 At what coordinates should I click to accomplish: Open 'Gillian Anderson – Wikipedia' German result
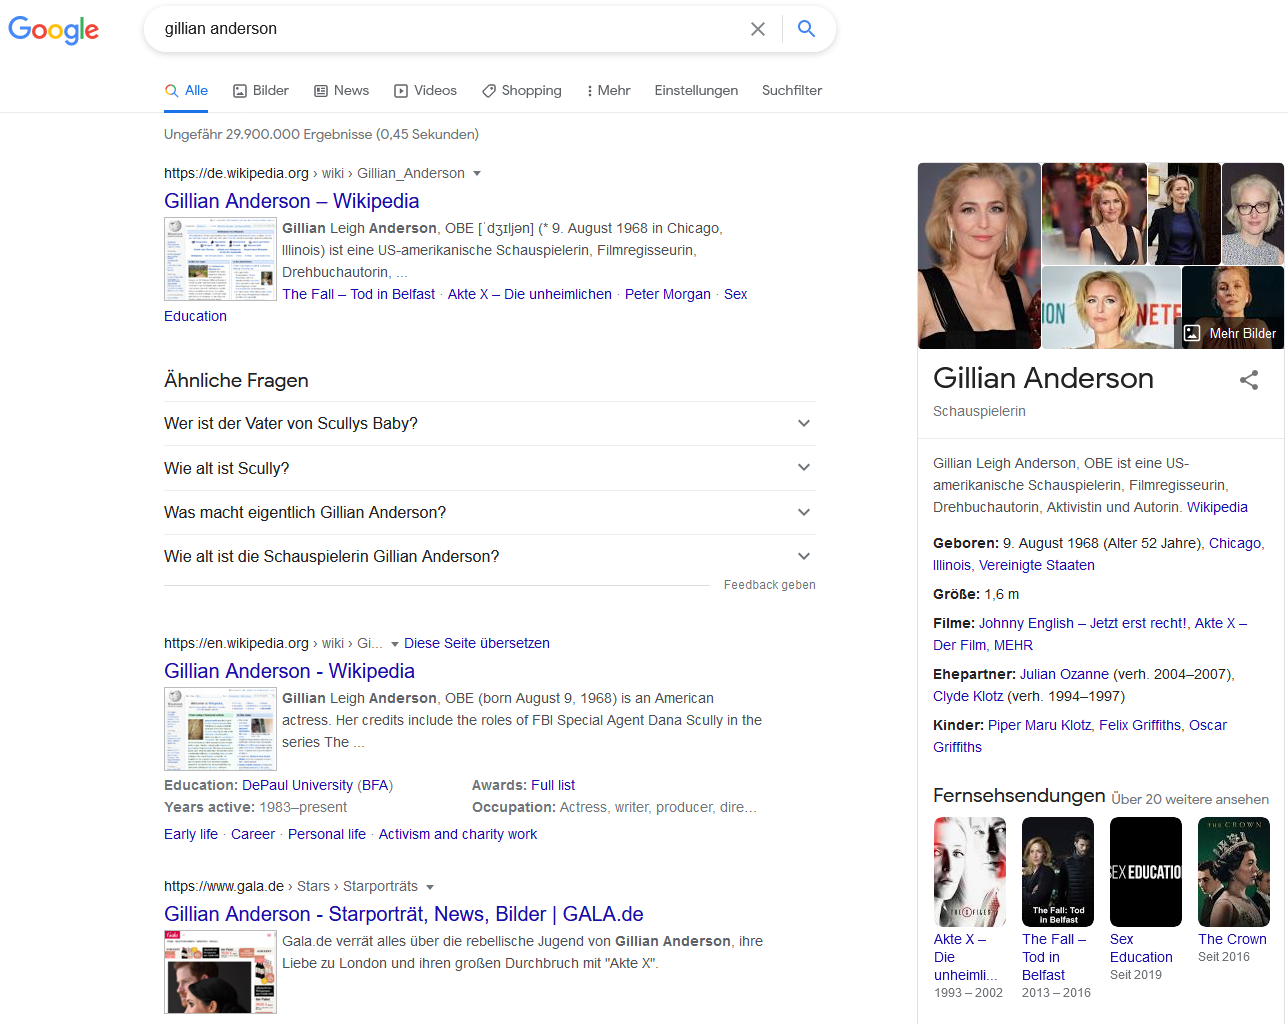point(291,201)
